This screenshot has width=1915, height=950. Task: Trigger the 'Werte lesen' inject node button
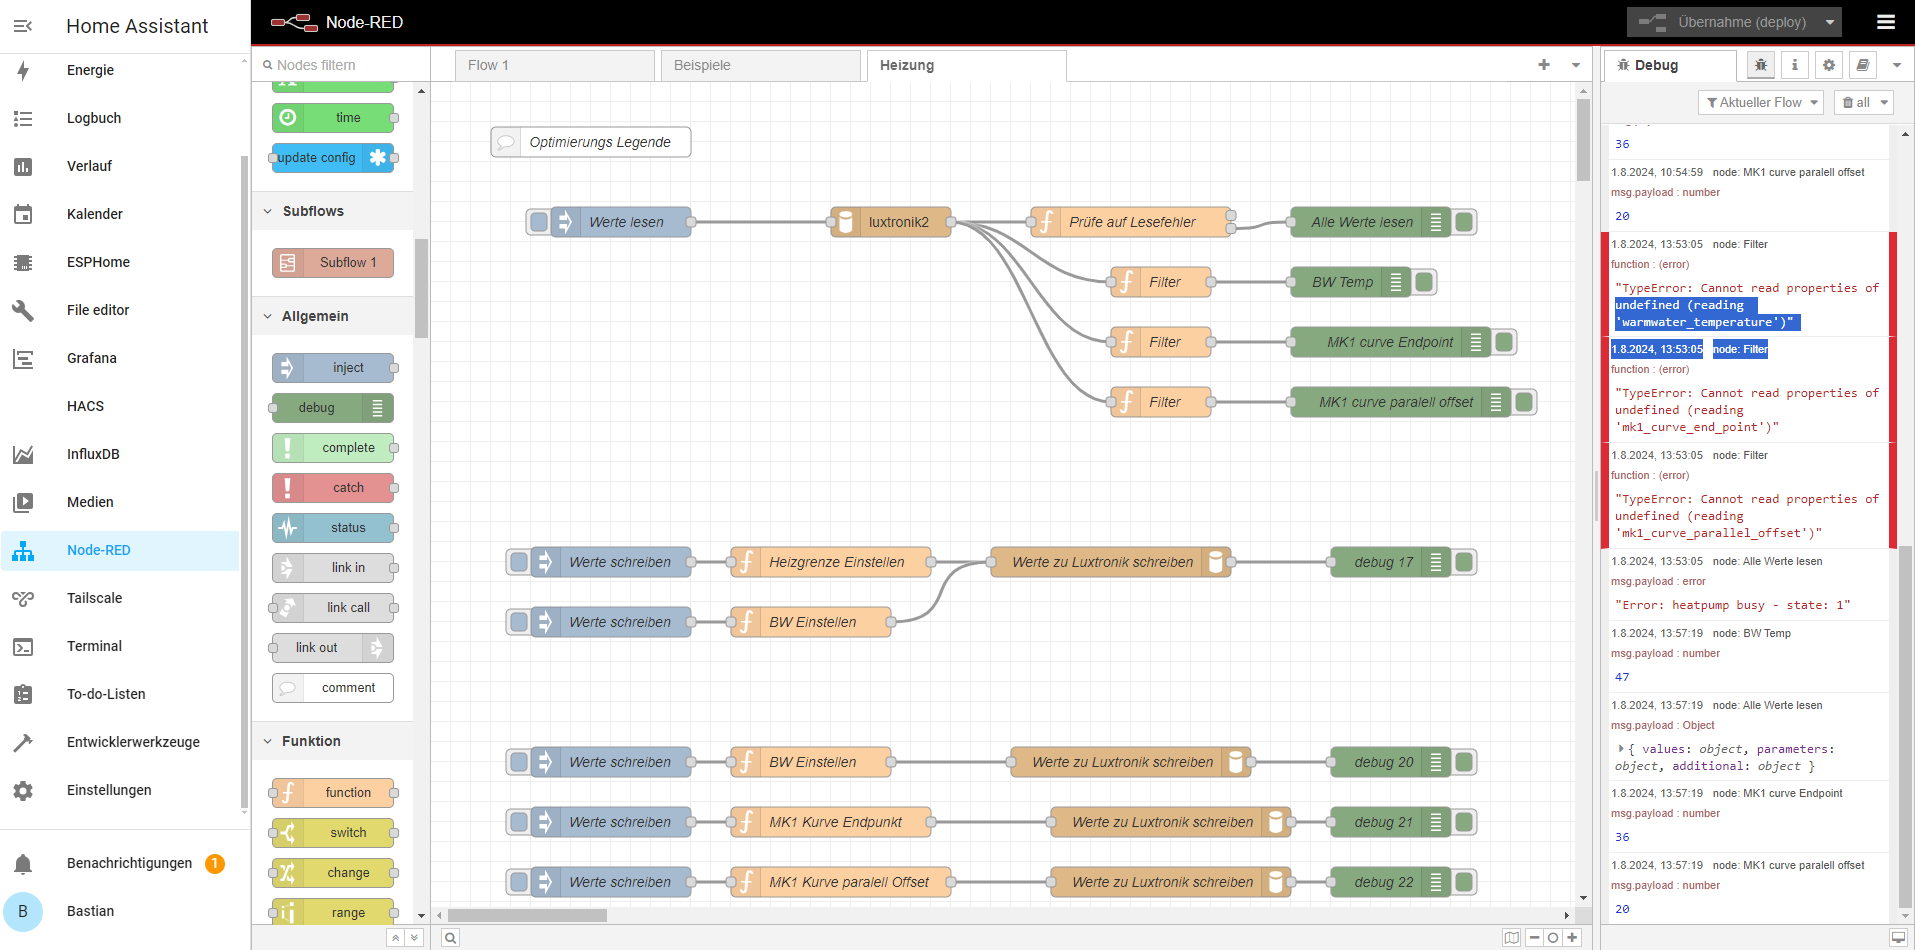click(x=539, y=222)
